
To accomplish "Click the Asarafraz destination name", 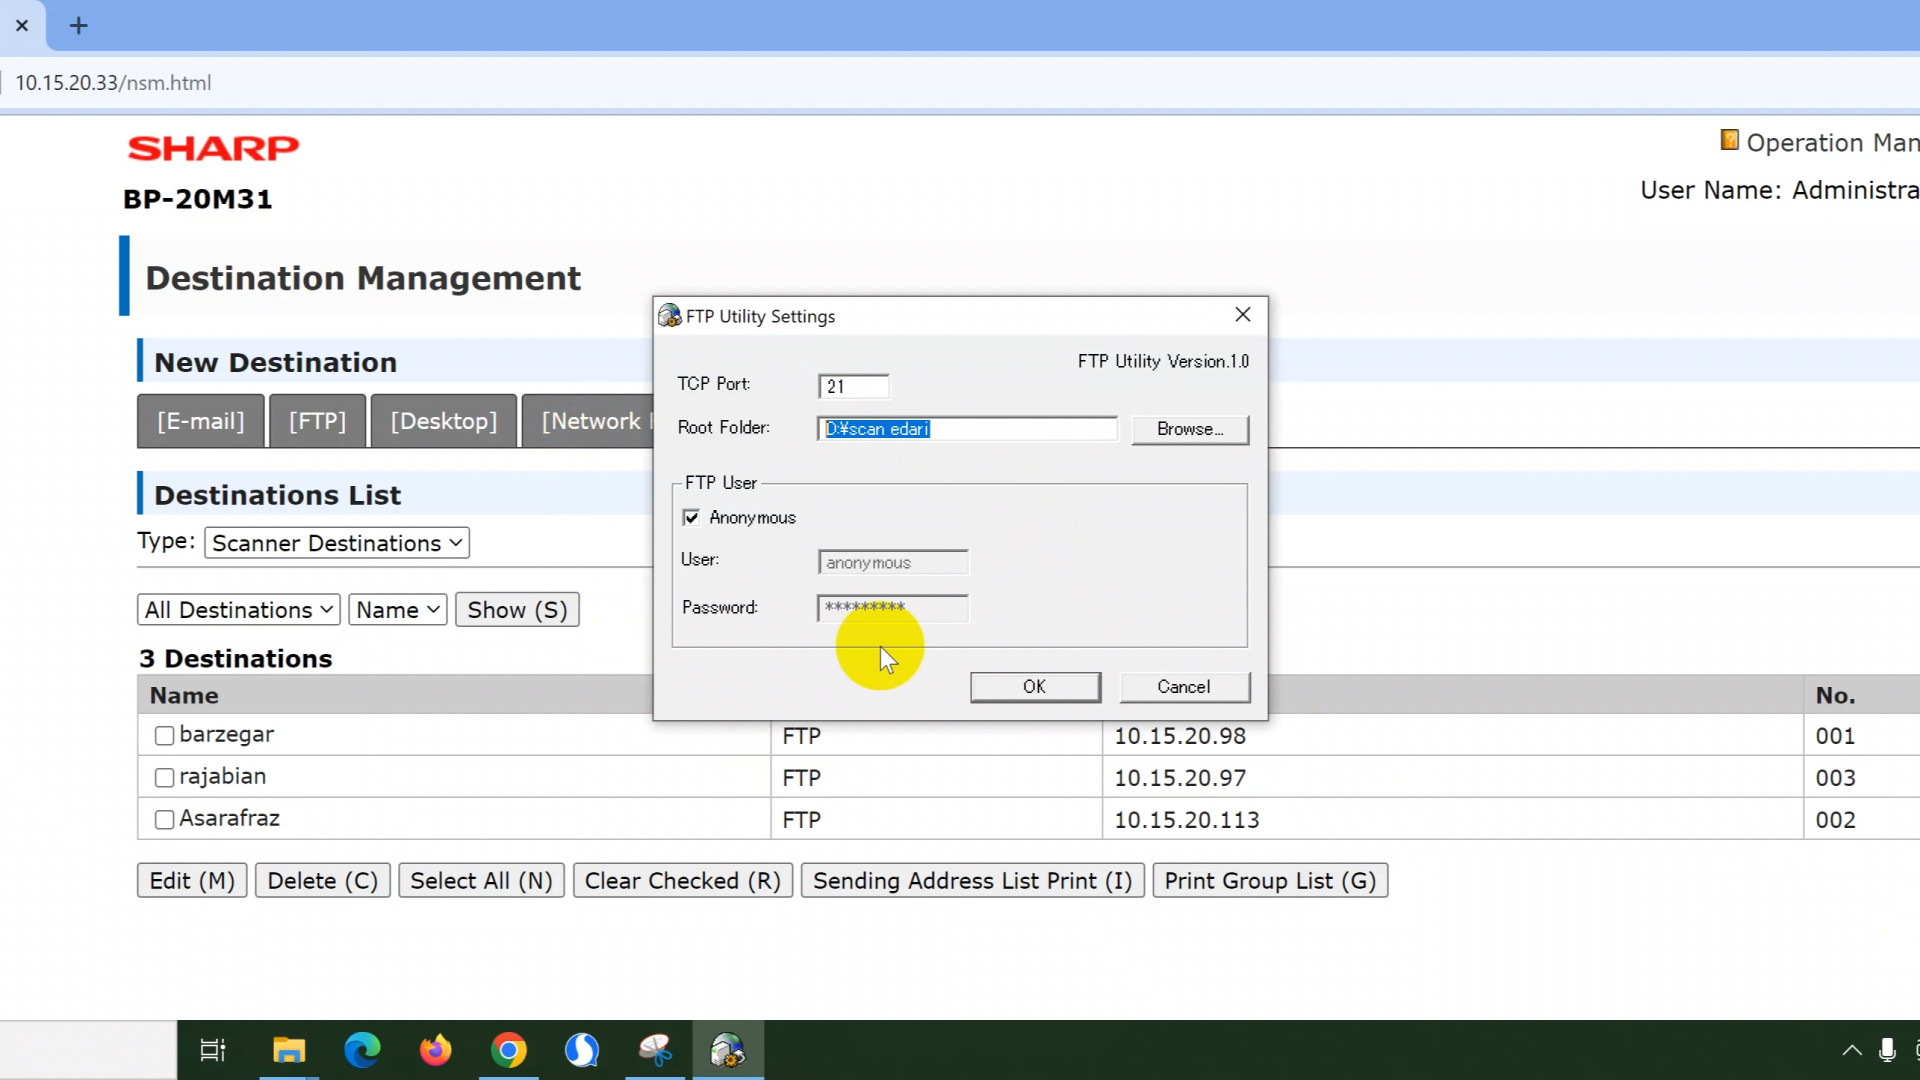I will 229,819.
